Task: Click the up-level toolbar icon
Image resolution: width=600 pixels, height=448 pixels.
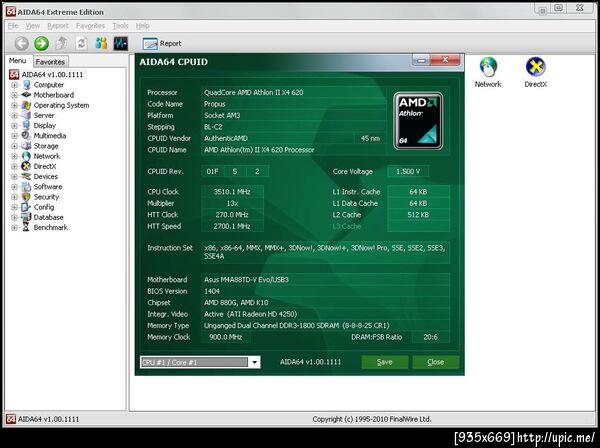Action: tap(61, 43)
